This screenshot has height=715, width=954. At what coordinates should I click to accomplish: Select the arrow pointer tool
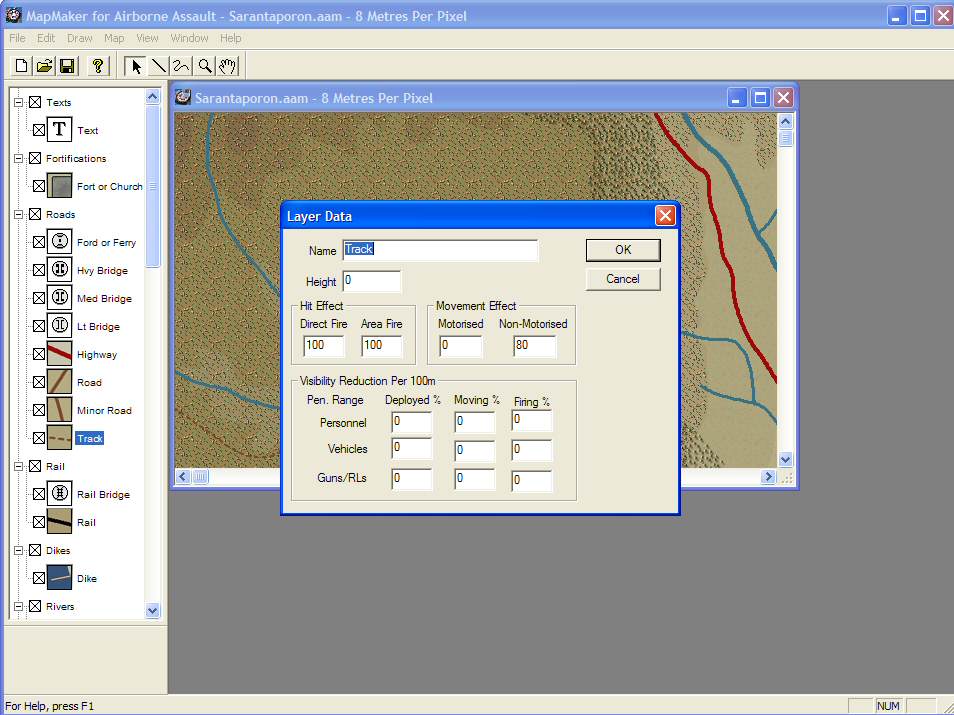(x=136, y=66)
